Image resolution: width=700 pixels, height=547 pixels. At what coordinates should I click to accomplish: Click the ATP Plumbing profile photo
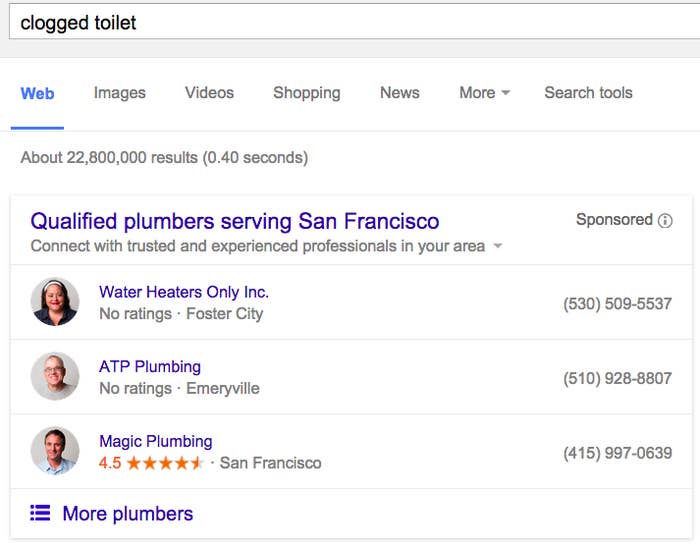[55, 376]
